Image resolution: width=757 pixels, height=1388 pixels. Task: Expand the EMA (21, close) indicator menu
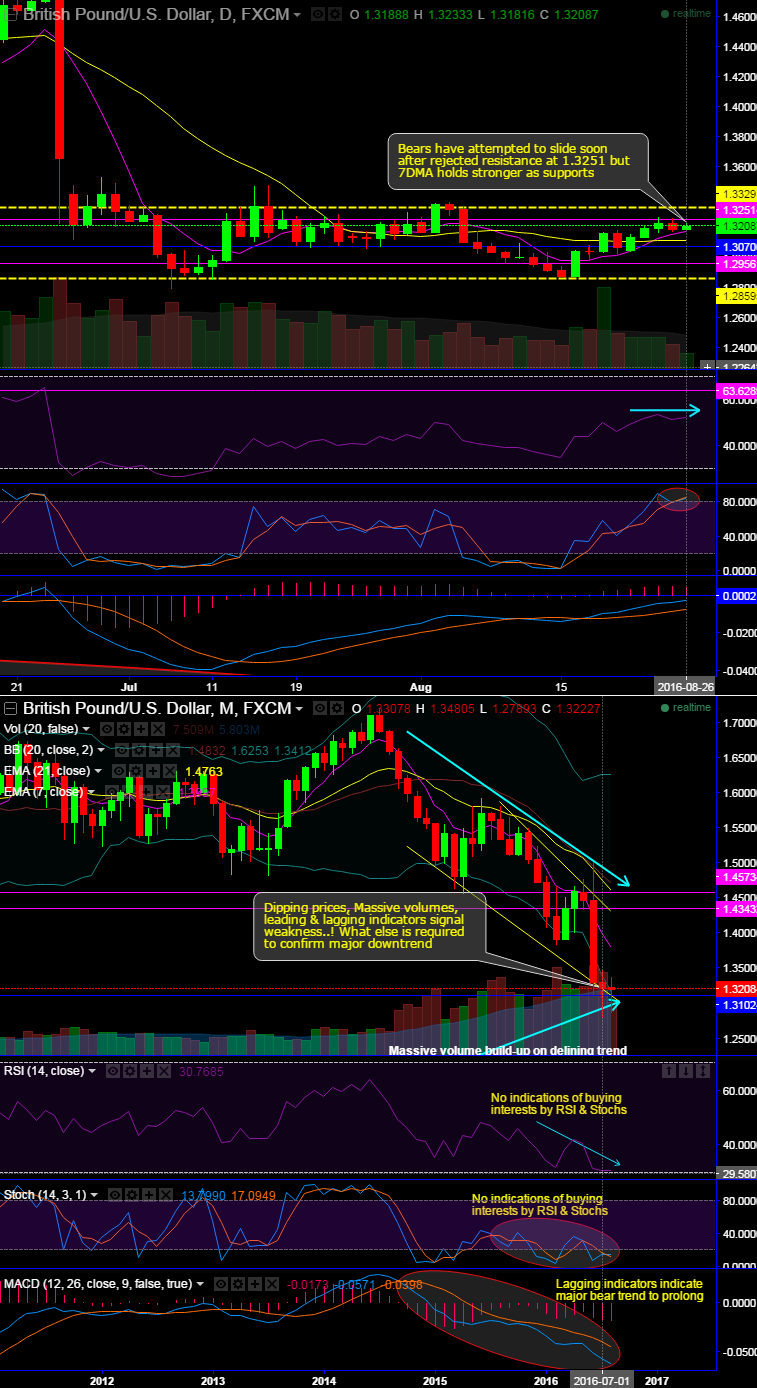(x=97, y=771)
